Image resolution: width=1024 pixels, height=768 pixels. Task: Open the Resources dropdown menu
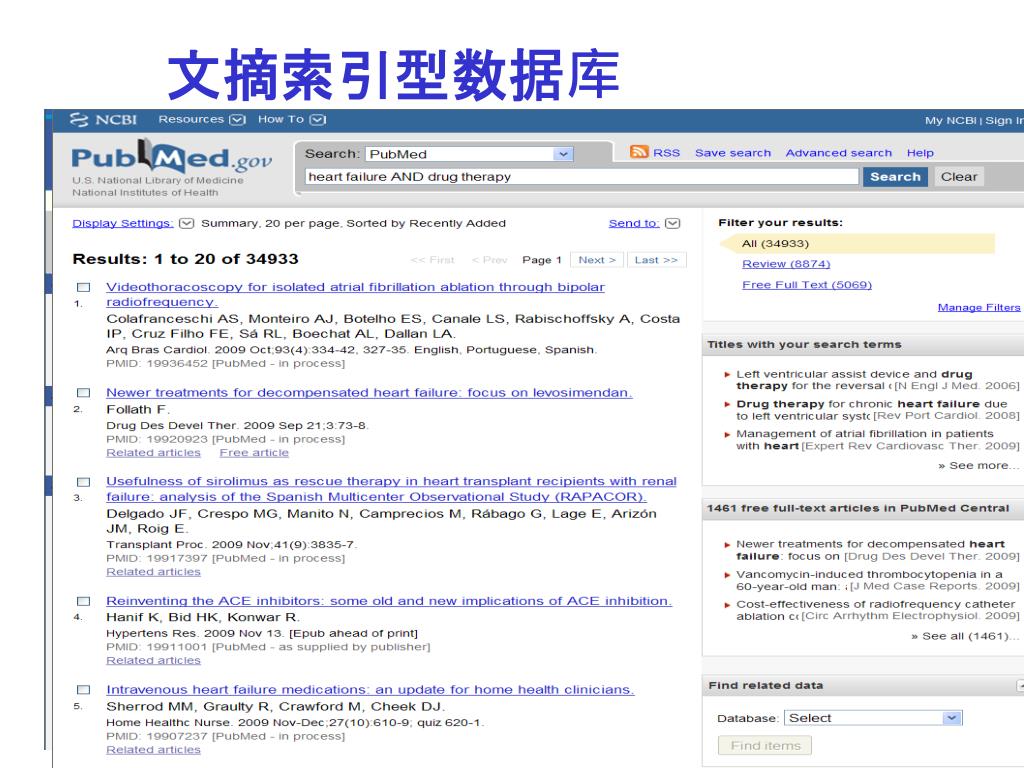pyautogui.click(x=202, y=120)
